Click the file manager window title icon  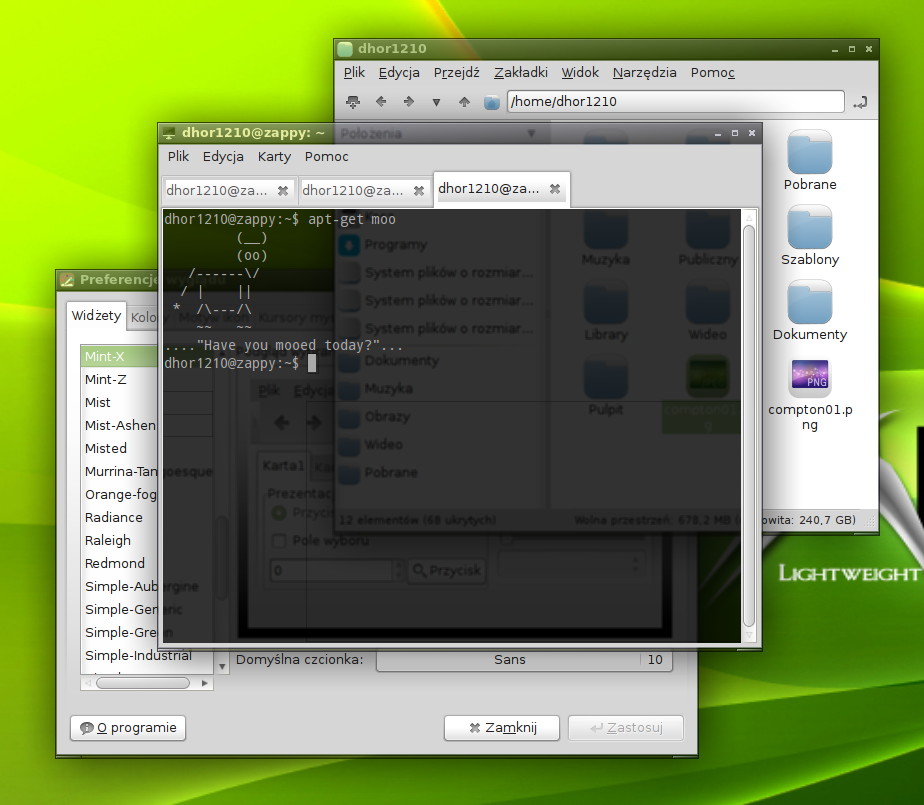[345, 49]
